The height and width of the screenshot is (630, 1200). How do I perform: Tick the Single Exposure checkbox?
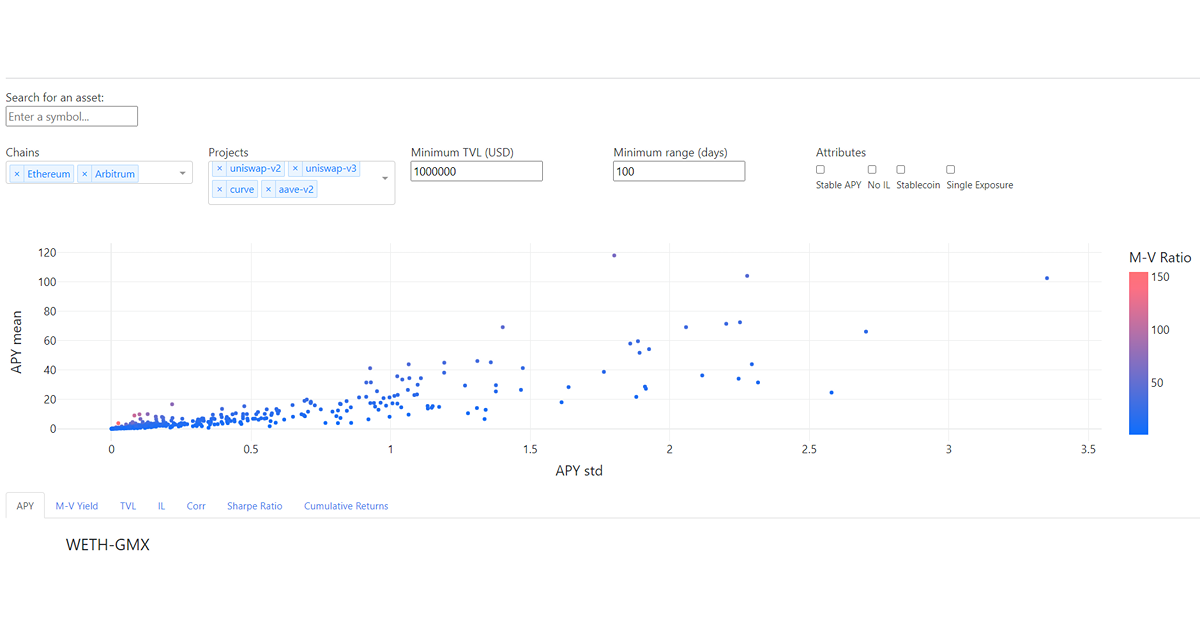tap(951, 170)
